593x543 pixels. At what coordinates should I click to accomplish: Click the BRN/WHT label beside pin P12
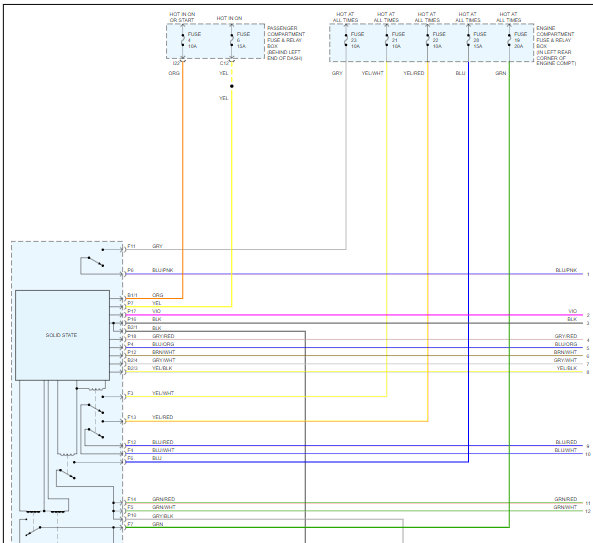tap(163, 352)
